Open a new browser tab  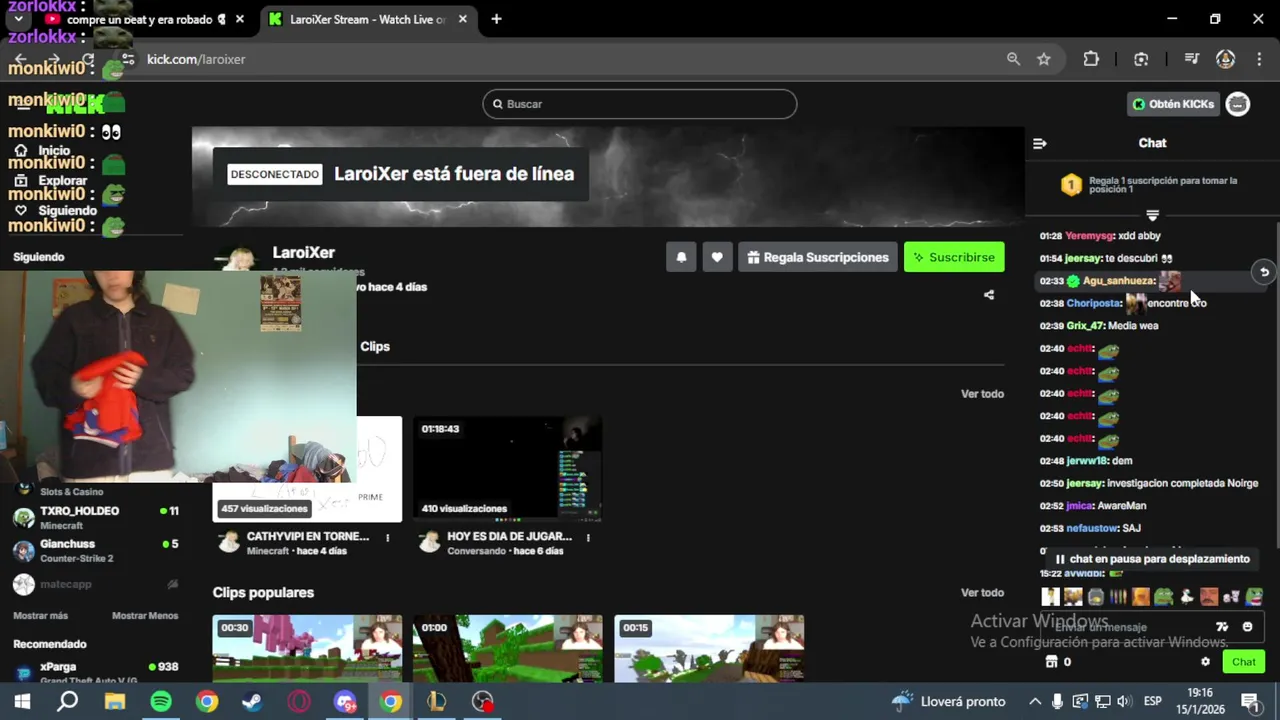click(x=496, y=19)
